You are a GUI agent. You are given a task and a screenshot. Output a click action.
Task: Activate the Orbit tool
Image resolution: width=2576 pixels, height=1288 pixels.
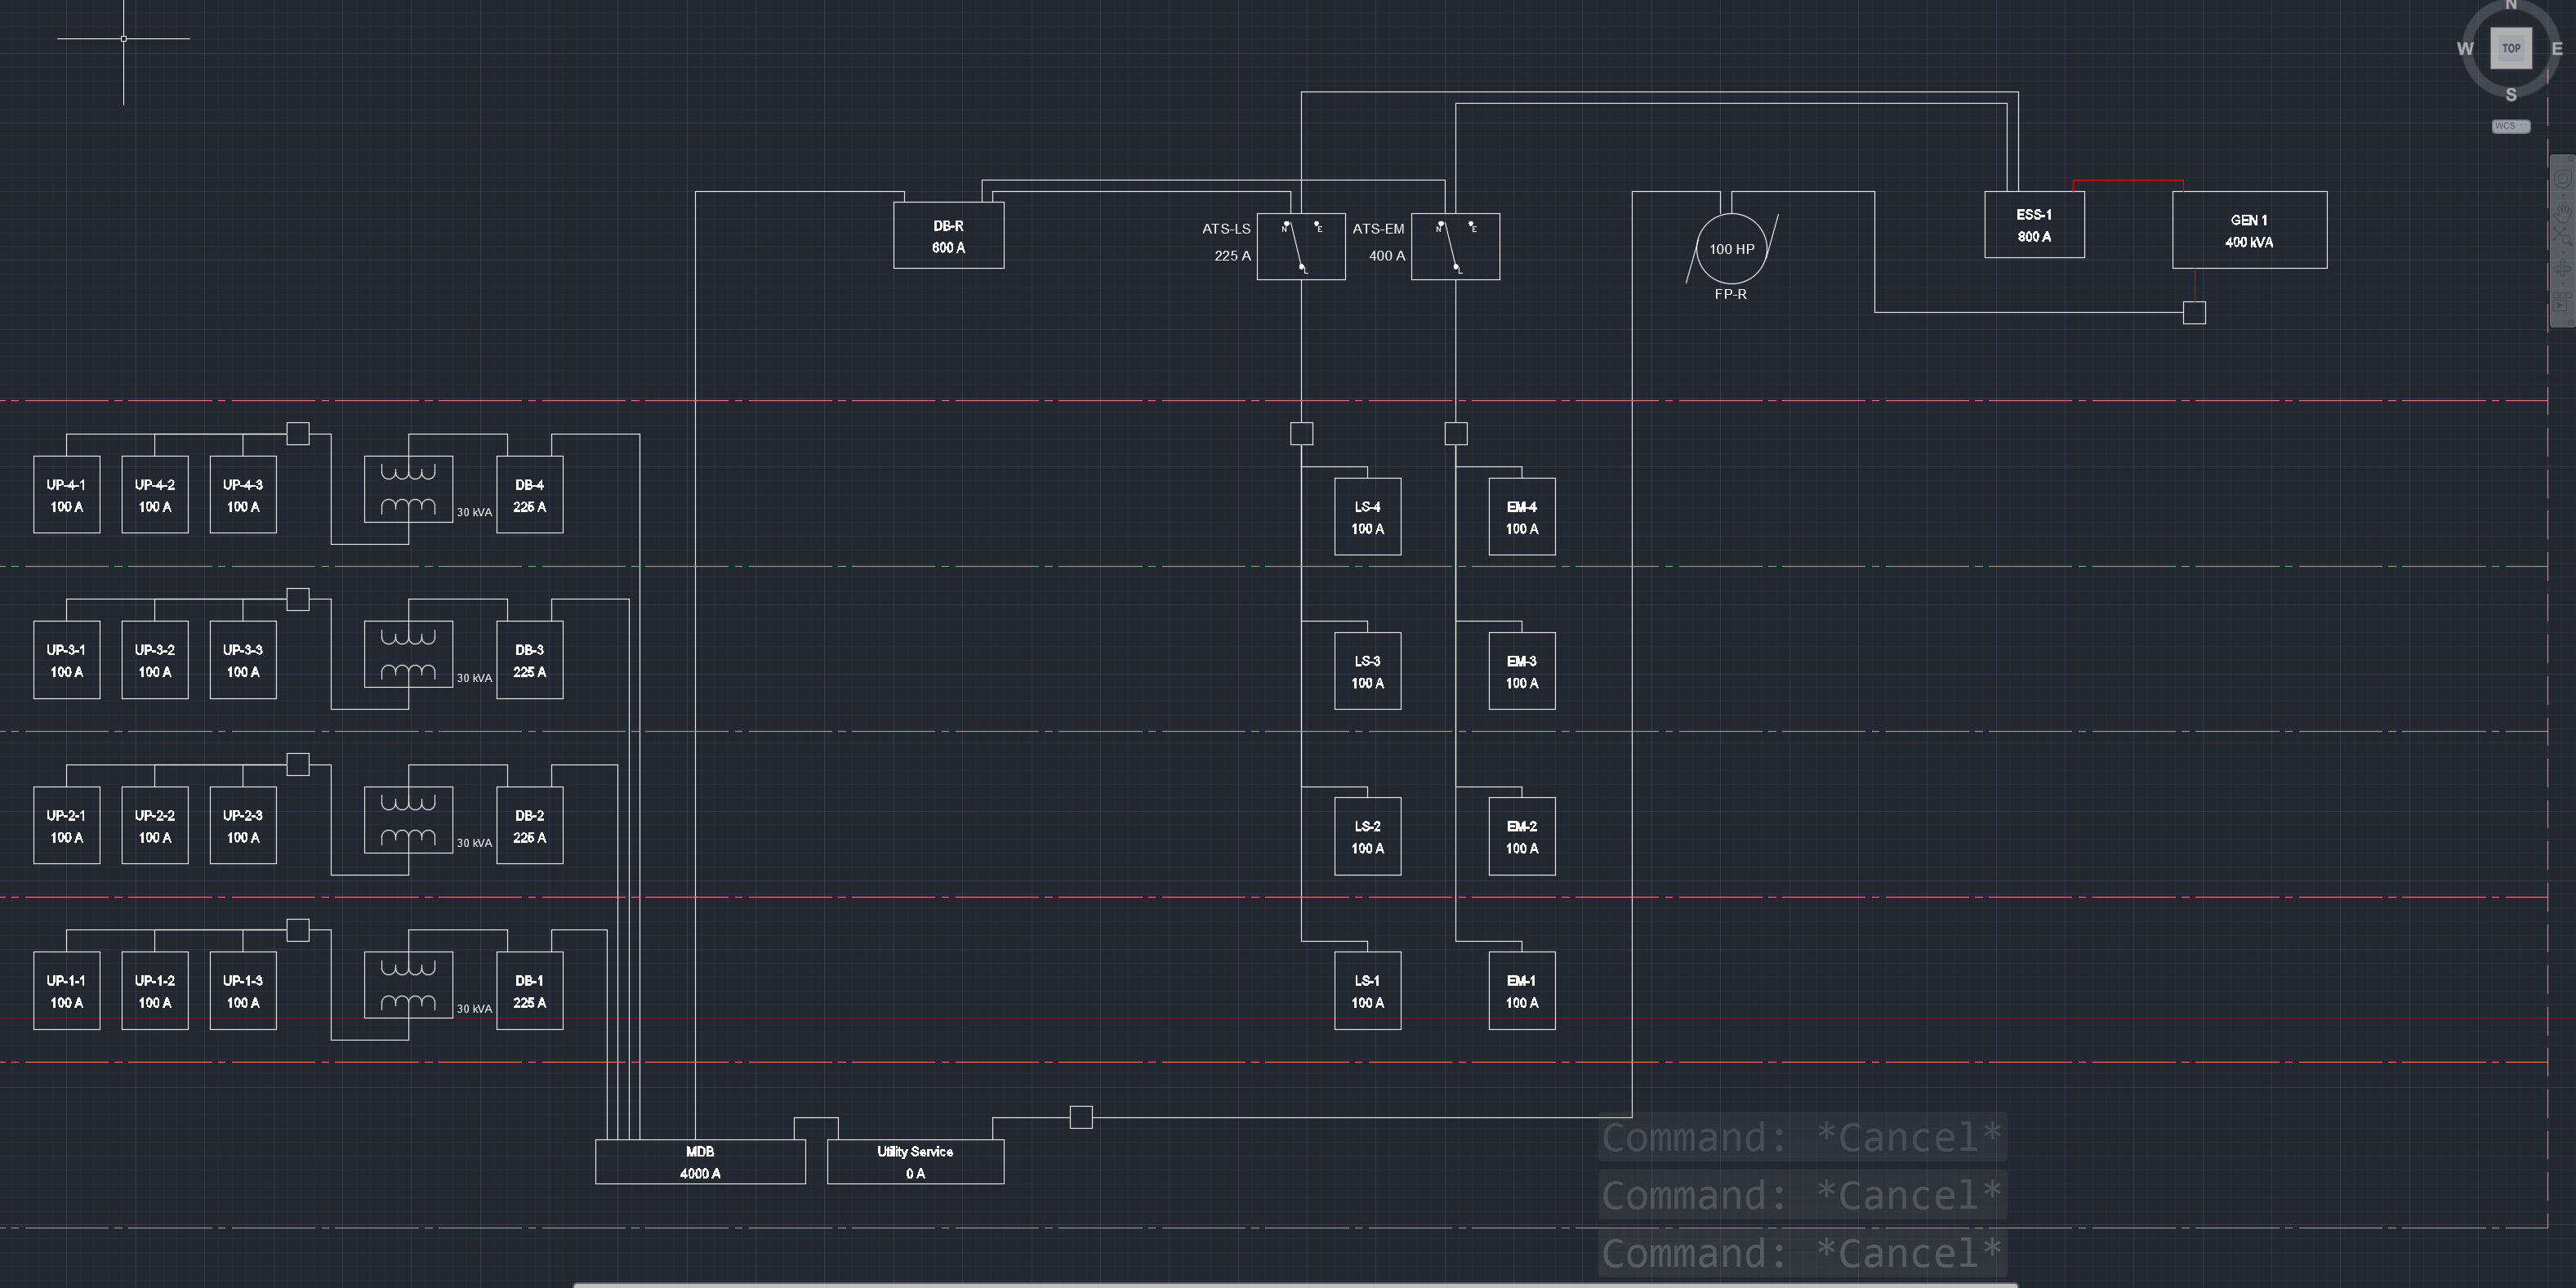2563,268
